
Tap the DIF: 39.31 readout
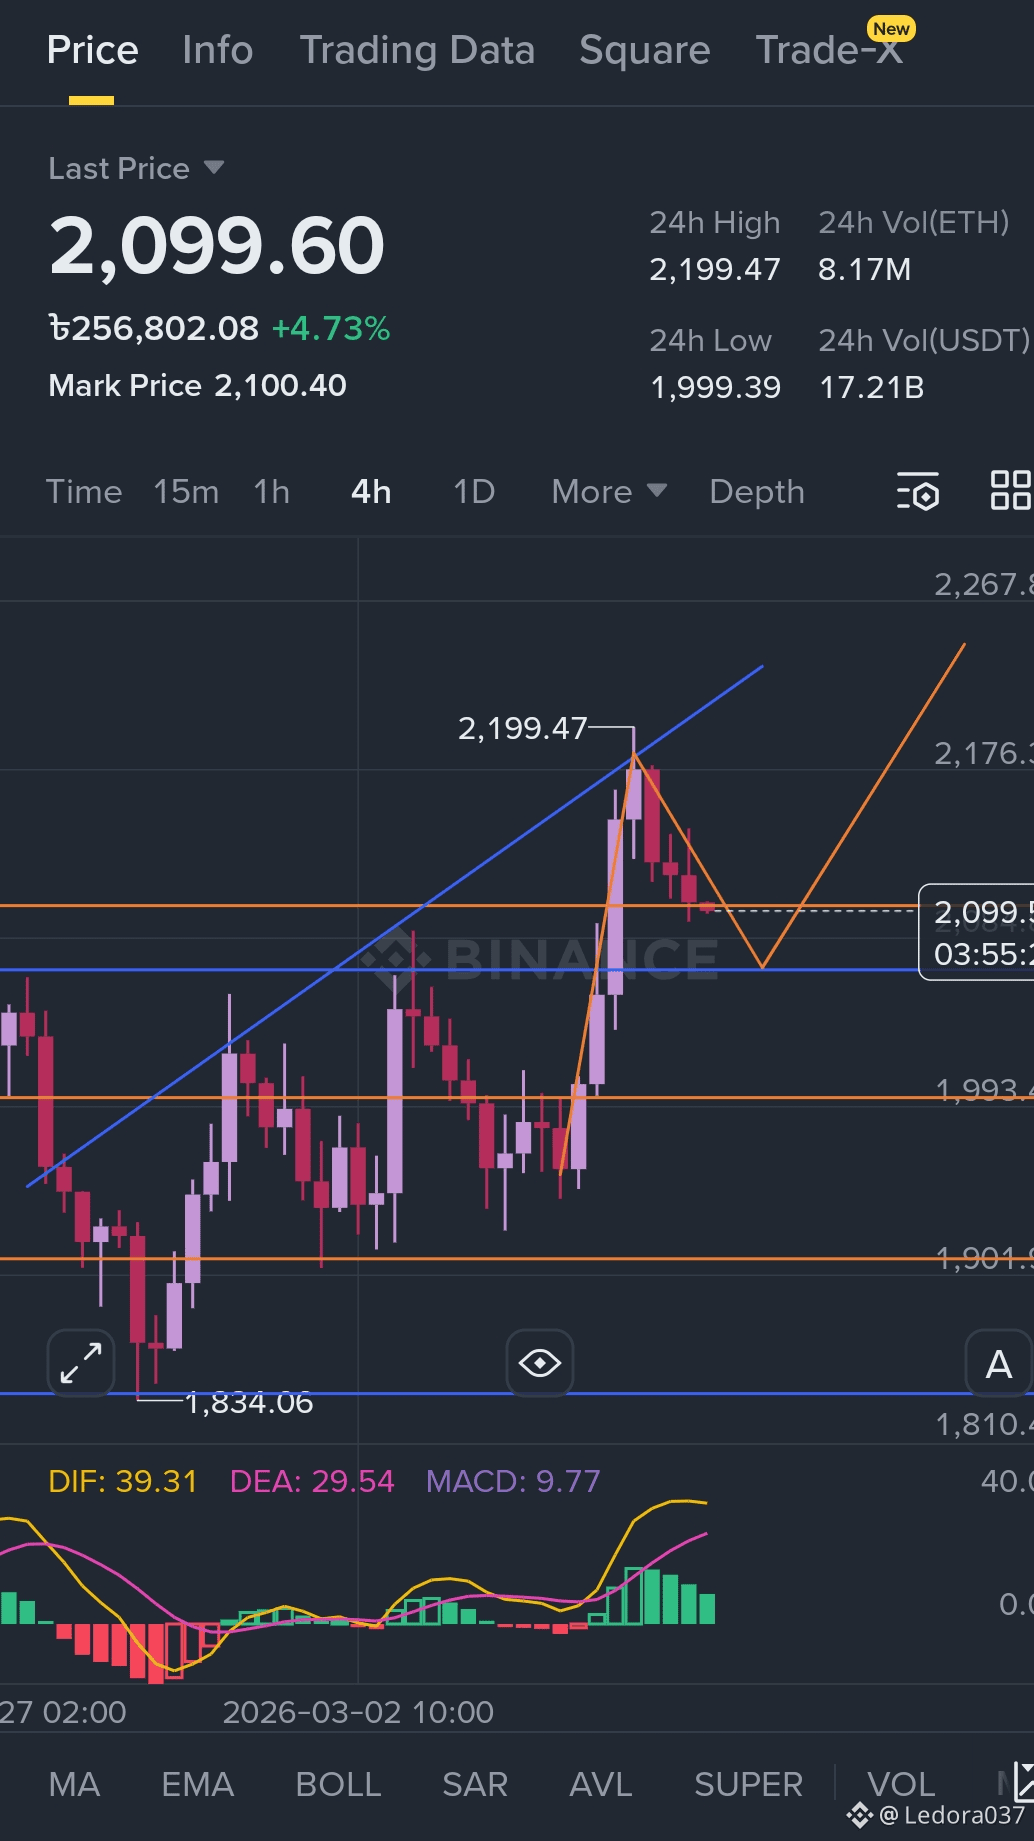[123, 1480]
